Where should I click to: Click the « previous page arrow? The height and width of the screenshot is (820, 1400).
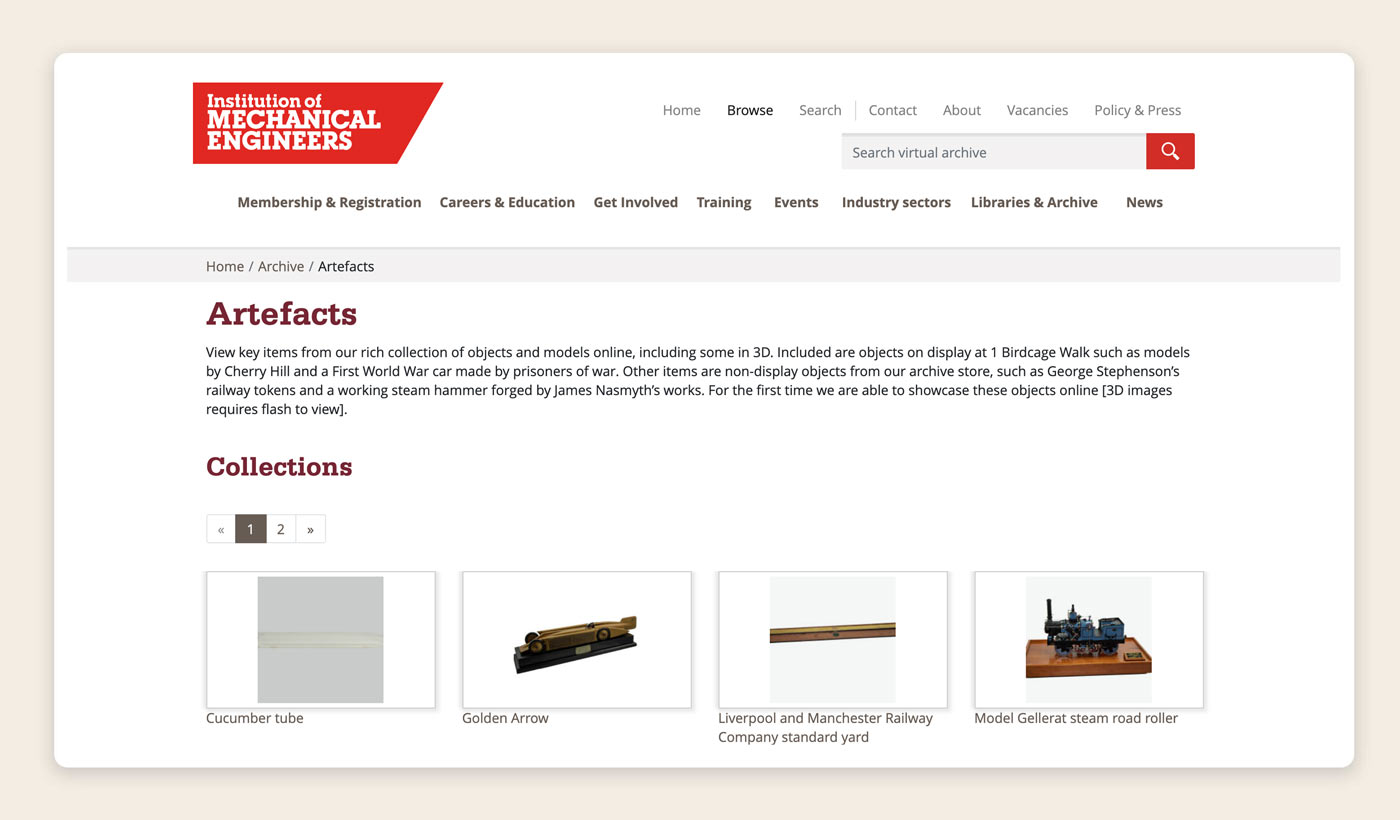point(221,529)
